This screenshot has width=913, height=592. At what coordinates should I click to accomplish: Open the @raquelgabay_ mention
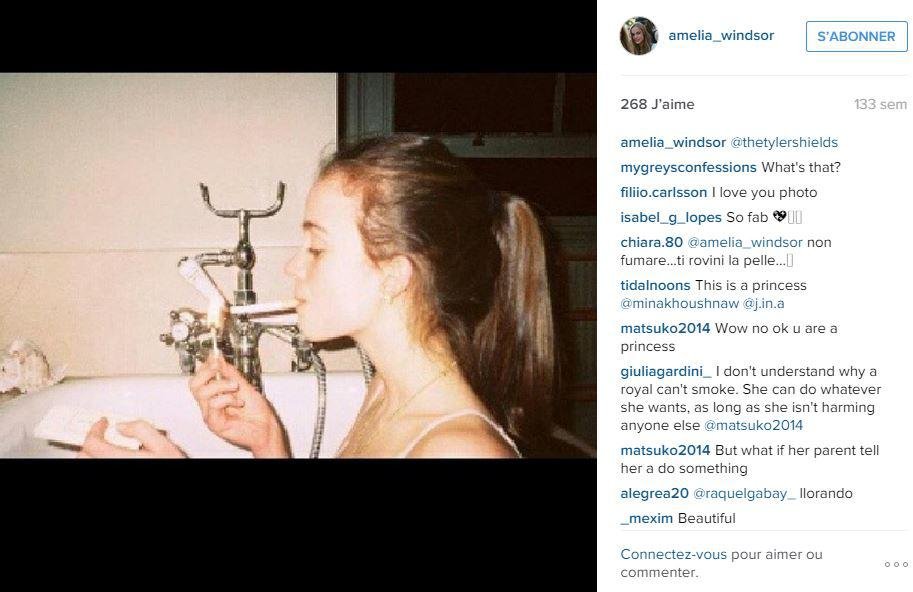pos(744,494)
